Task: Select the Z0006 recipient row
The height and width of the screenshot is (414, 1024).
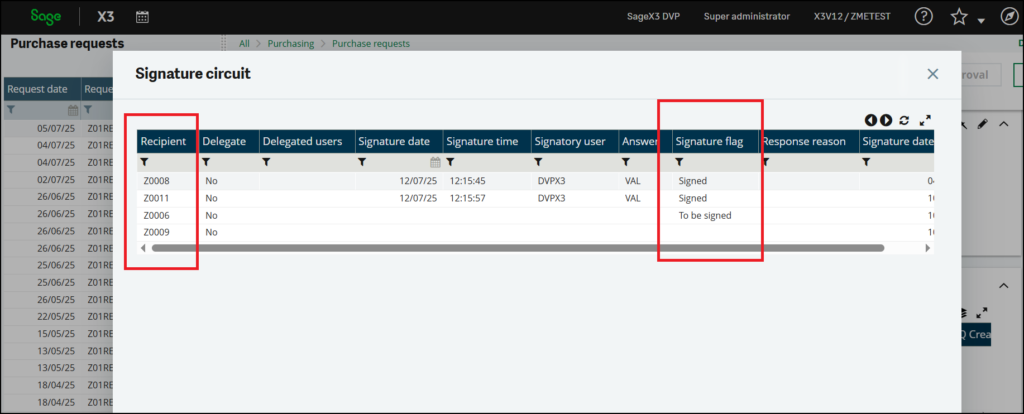Action: (535, 215)
